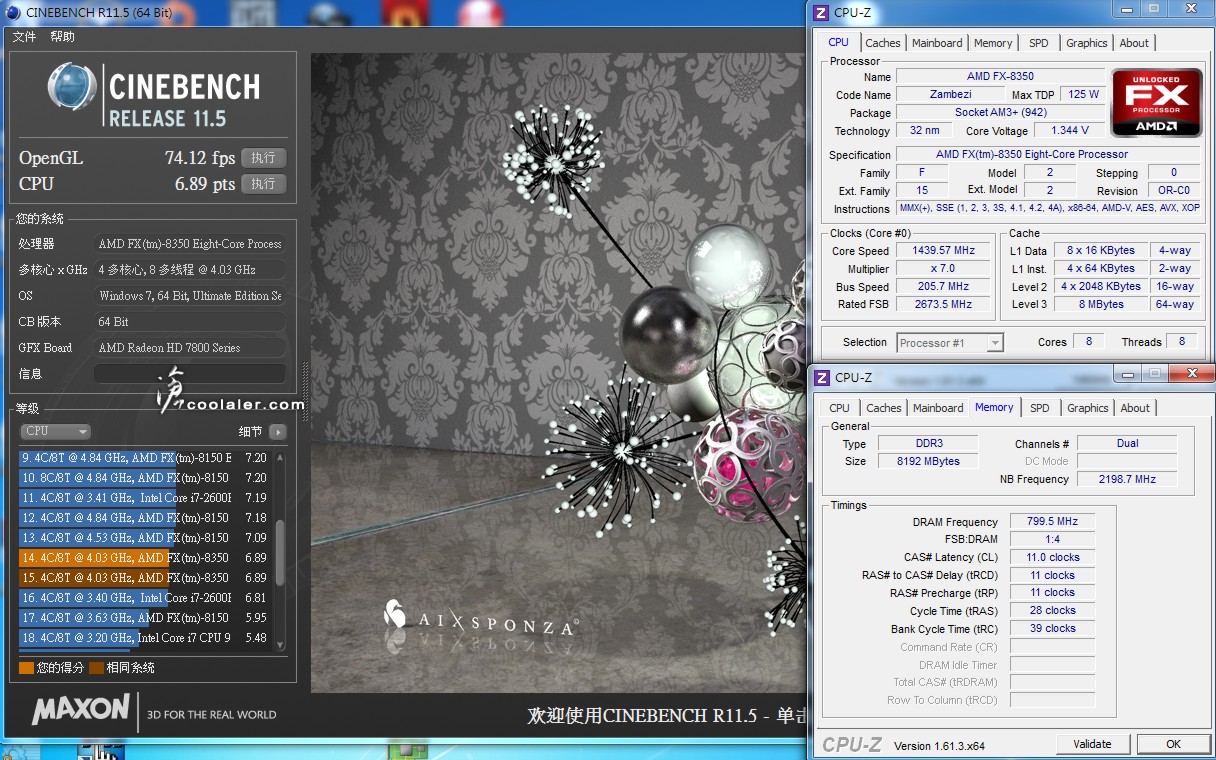Open the CPU ranking type dropdown
The width and height of the screenshot is (1216, 760).
click(x=56, y=431)
